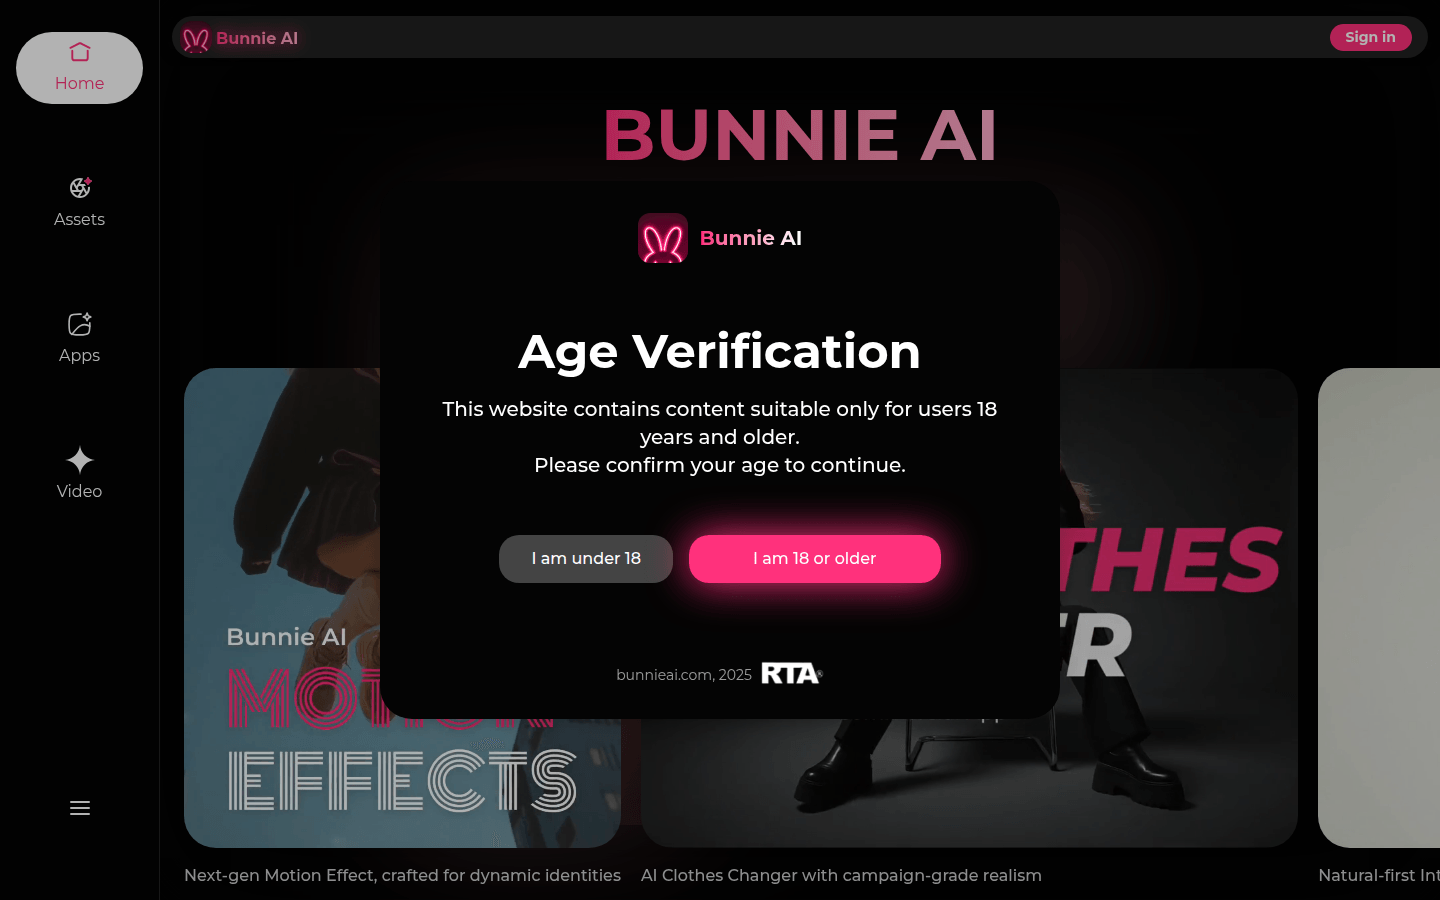
Task: Click the RTA rating icon
Action: 791,673
